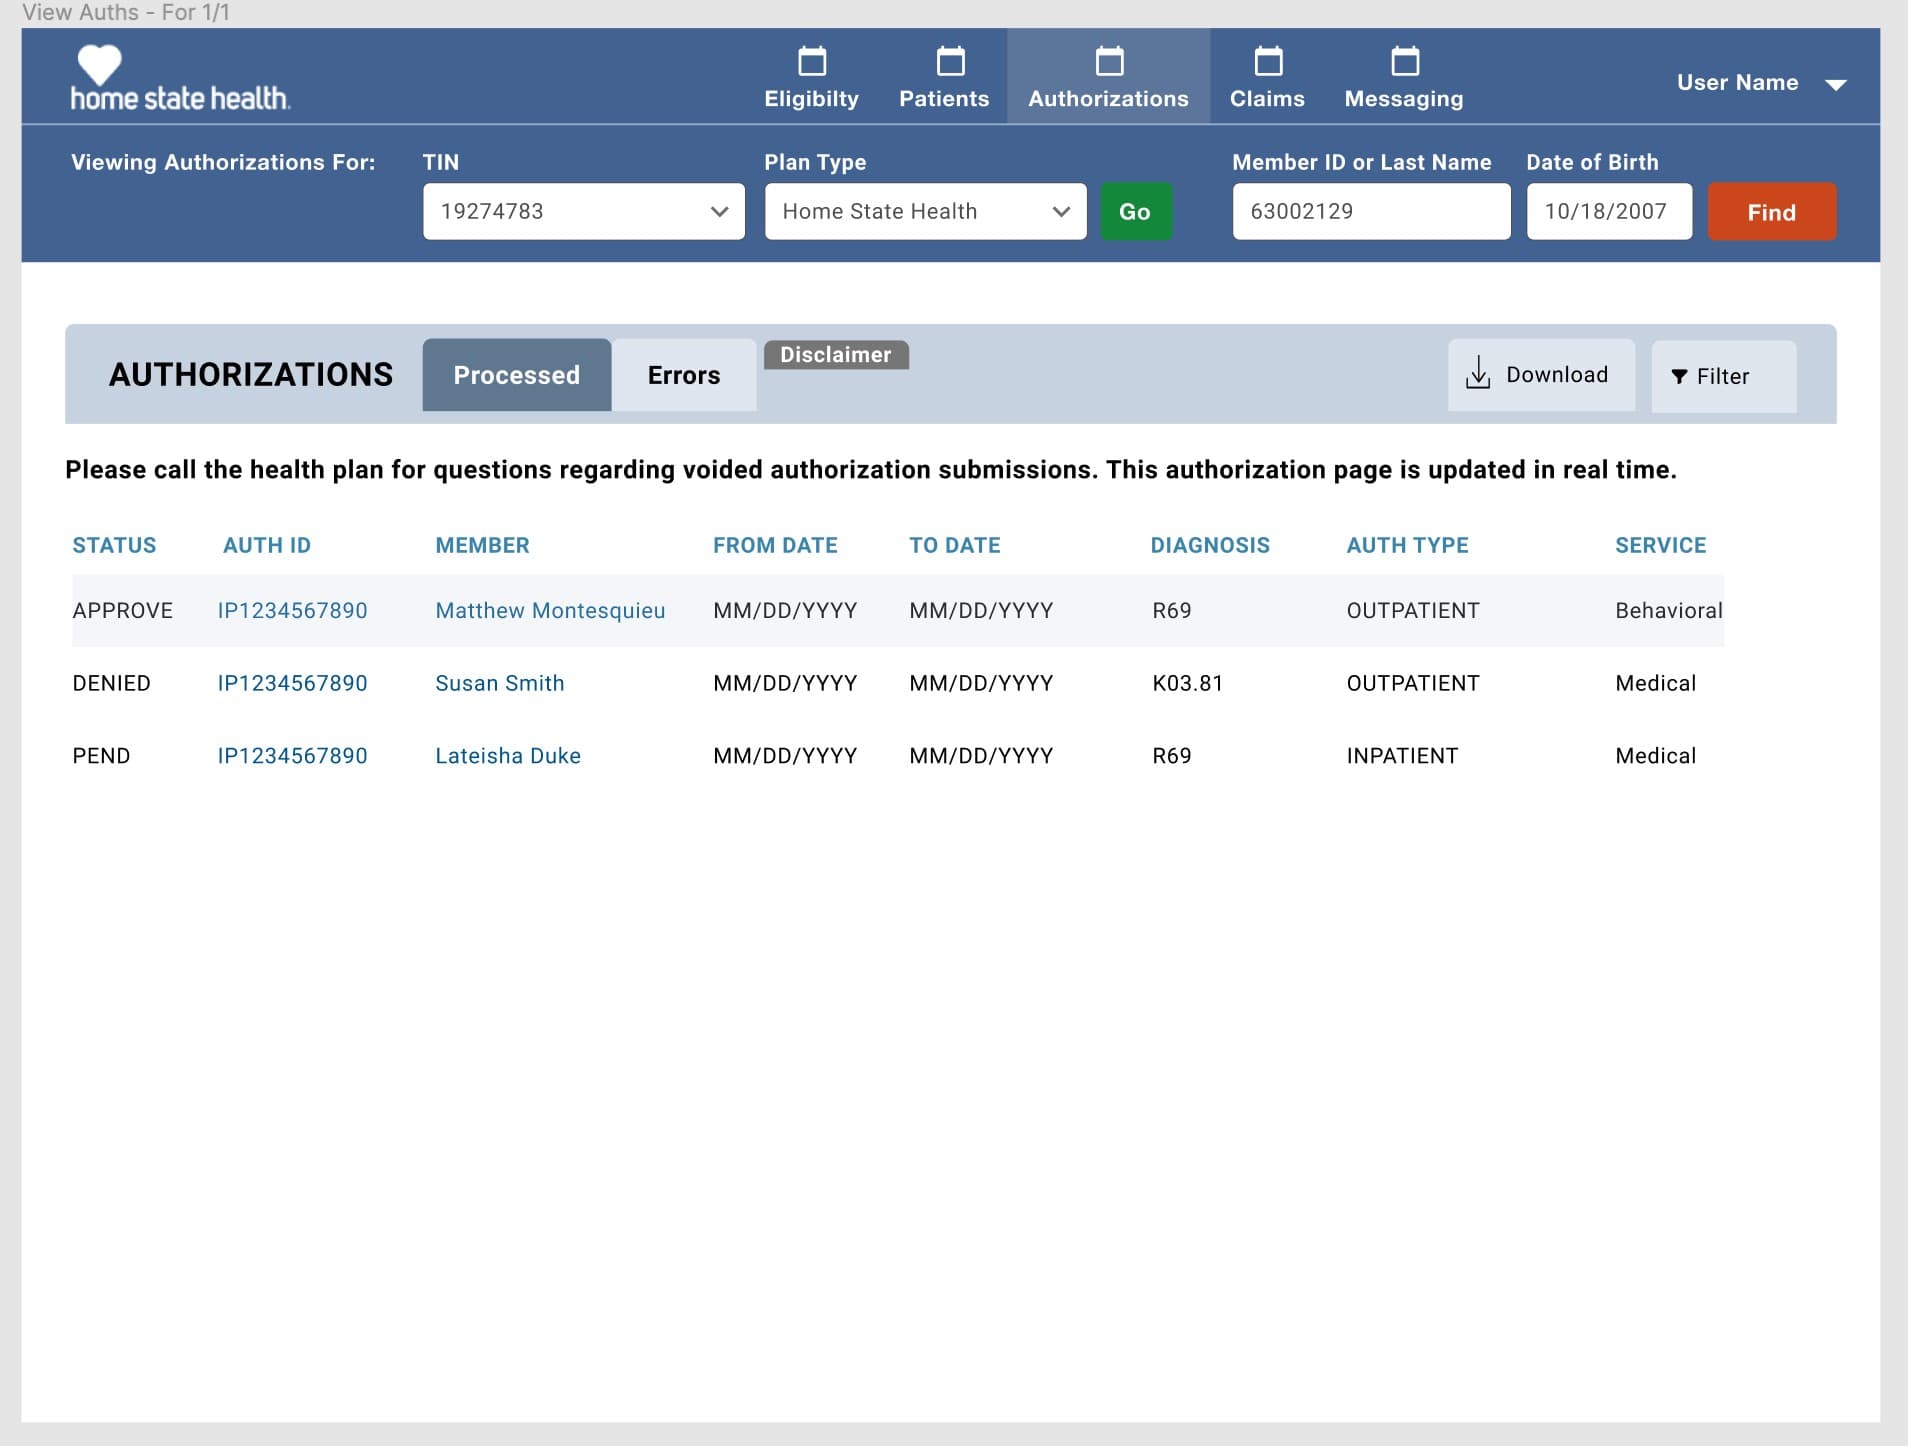Sort by the AUTH ID column header
Viewport: 1908px width, 1446px height.
(267, 546)
